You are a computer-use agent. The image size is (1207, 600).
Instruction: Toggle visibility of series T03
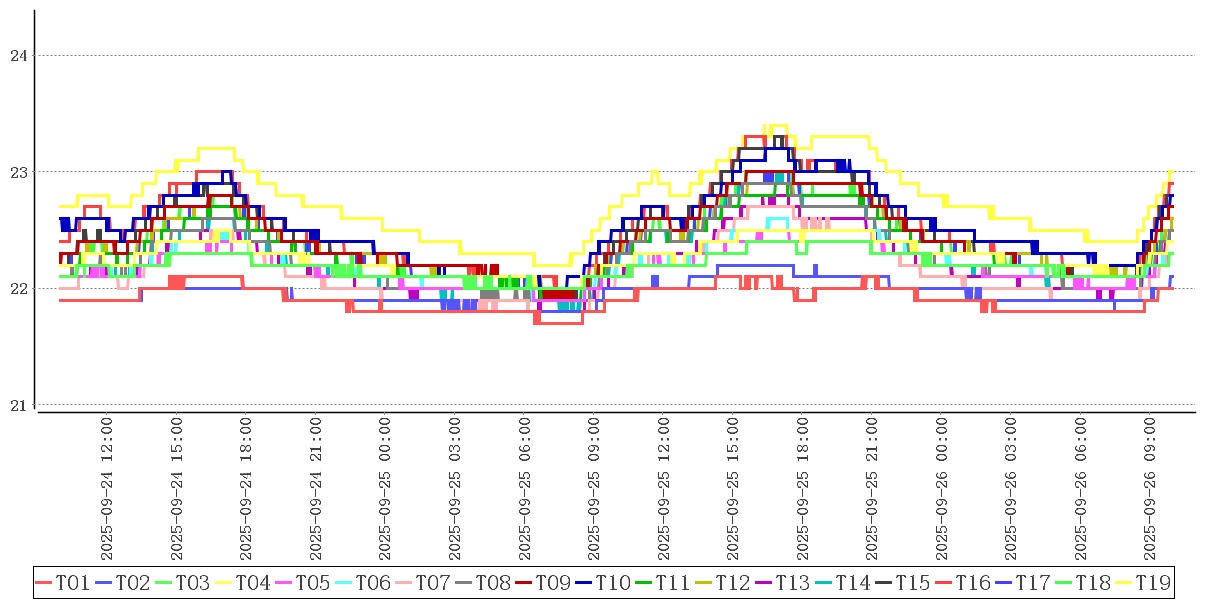coord(192,582)
